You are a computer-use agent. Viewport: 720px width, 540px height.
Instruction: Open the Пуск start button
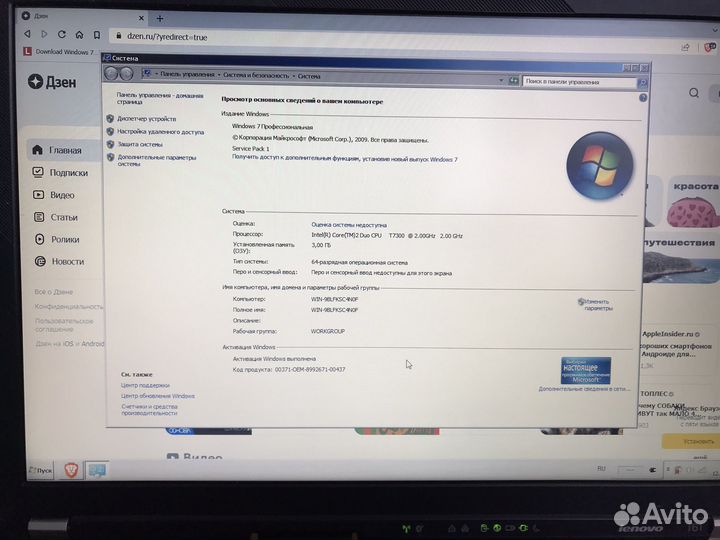pos(40,471)
